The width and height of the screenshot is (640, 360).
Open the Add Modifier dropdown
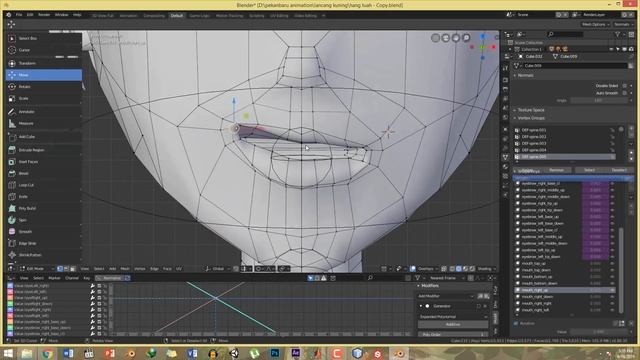(x=446, y=296)
